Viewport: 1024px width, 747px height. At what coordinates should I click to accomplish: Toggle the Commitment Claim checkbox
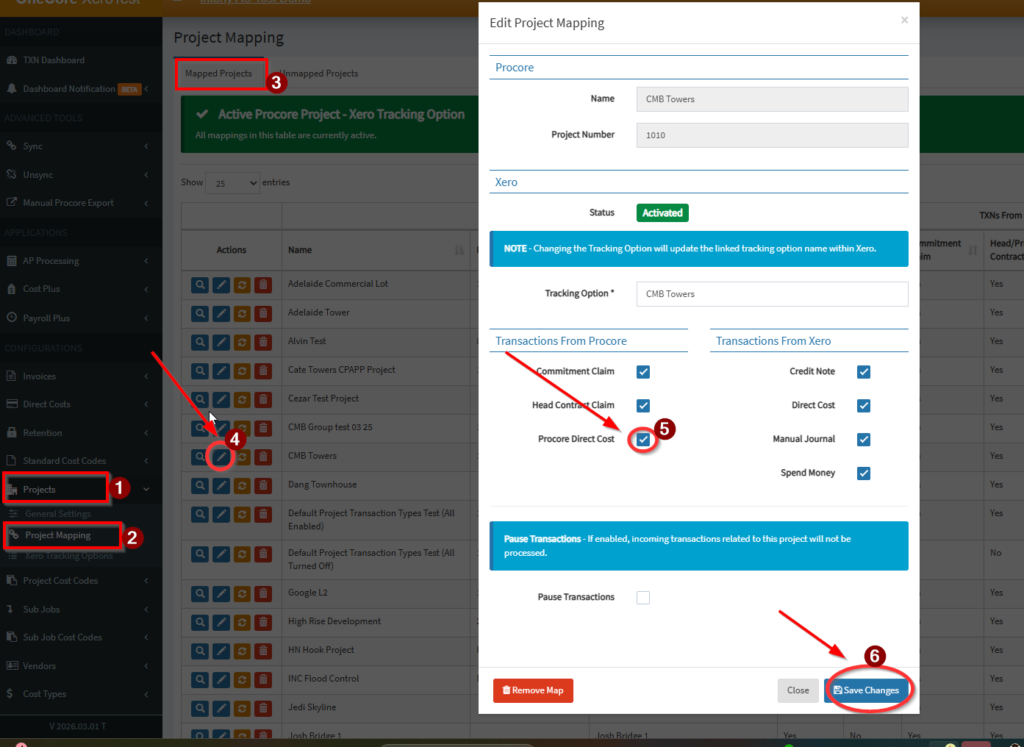click(643, 372)
